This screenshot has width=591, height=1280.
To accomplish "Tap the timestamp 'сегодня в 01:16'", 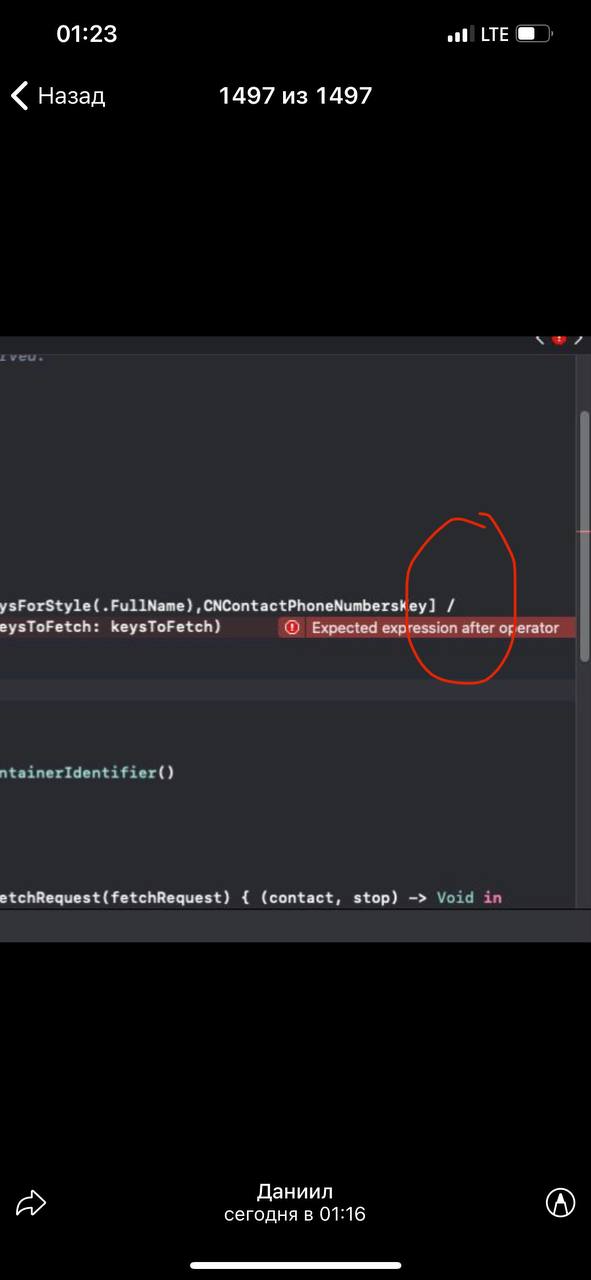I will pyautogui.click(x=295, y=1215).
